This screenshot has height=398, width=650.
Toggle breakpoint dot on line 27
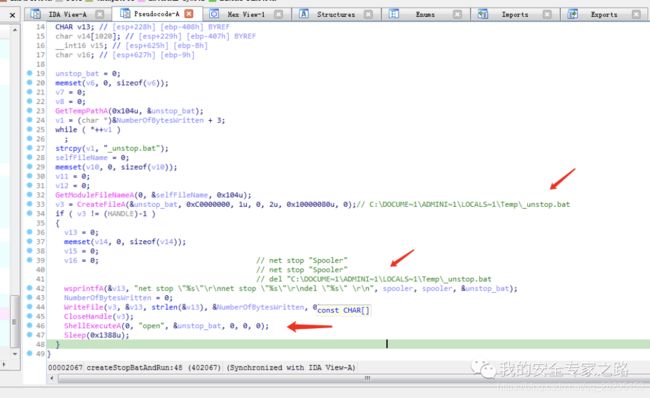pyautogui.click(x=30, y=148)
